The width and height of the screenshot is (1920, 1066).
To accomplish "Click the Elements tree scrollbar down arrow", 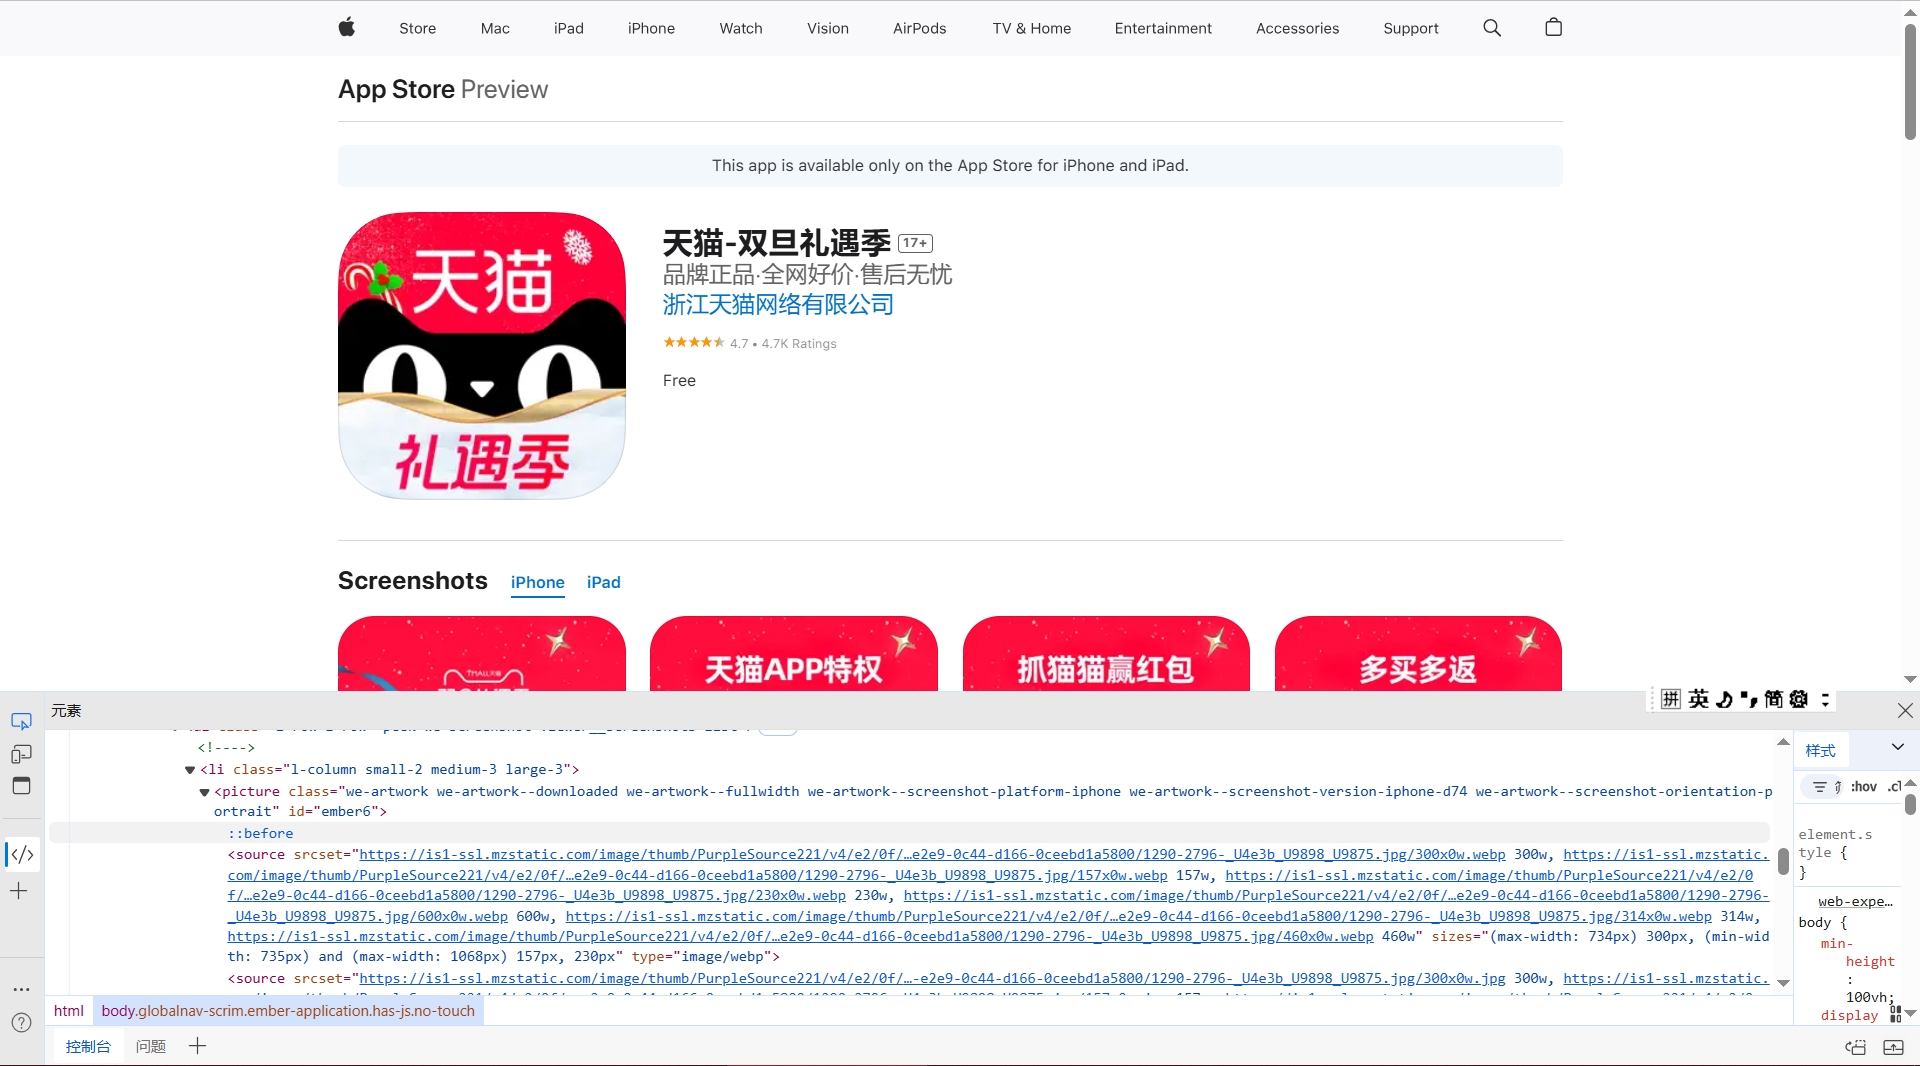I will [1783, 983].
